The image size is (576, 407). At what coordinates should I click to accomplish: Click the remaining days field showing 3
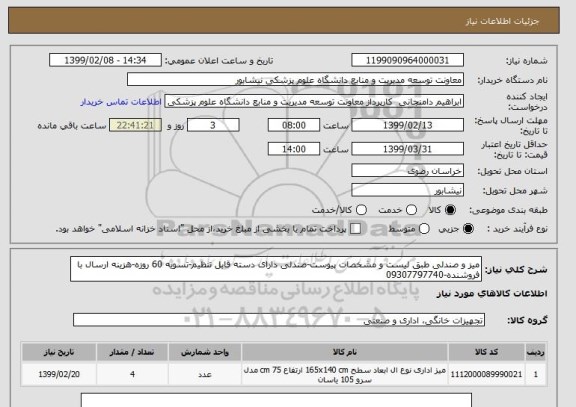213,125
